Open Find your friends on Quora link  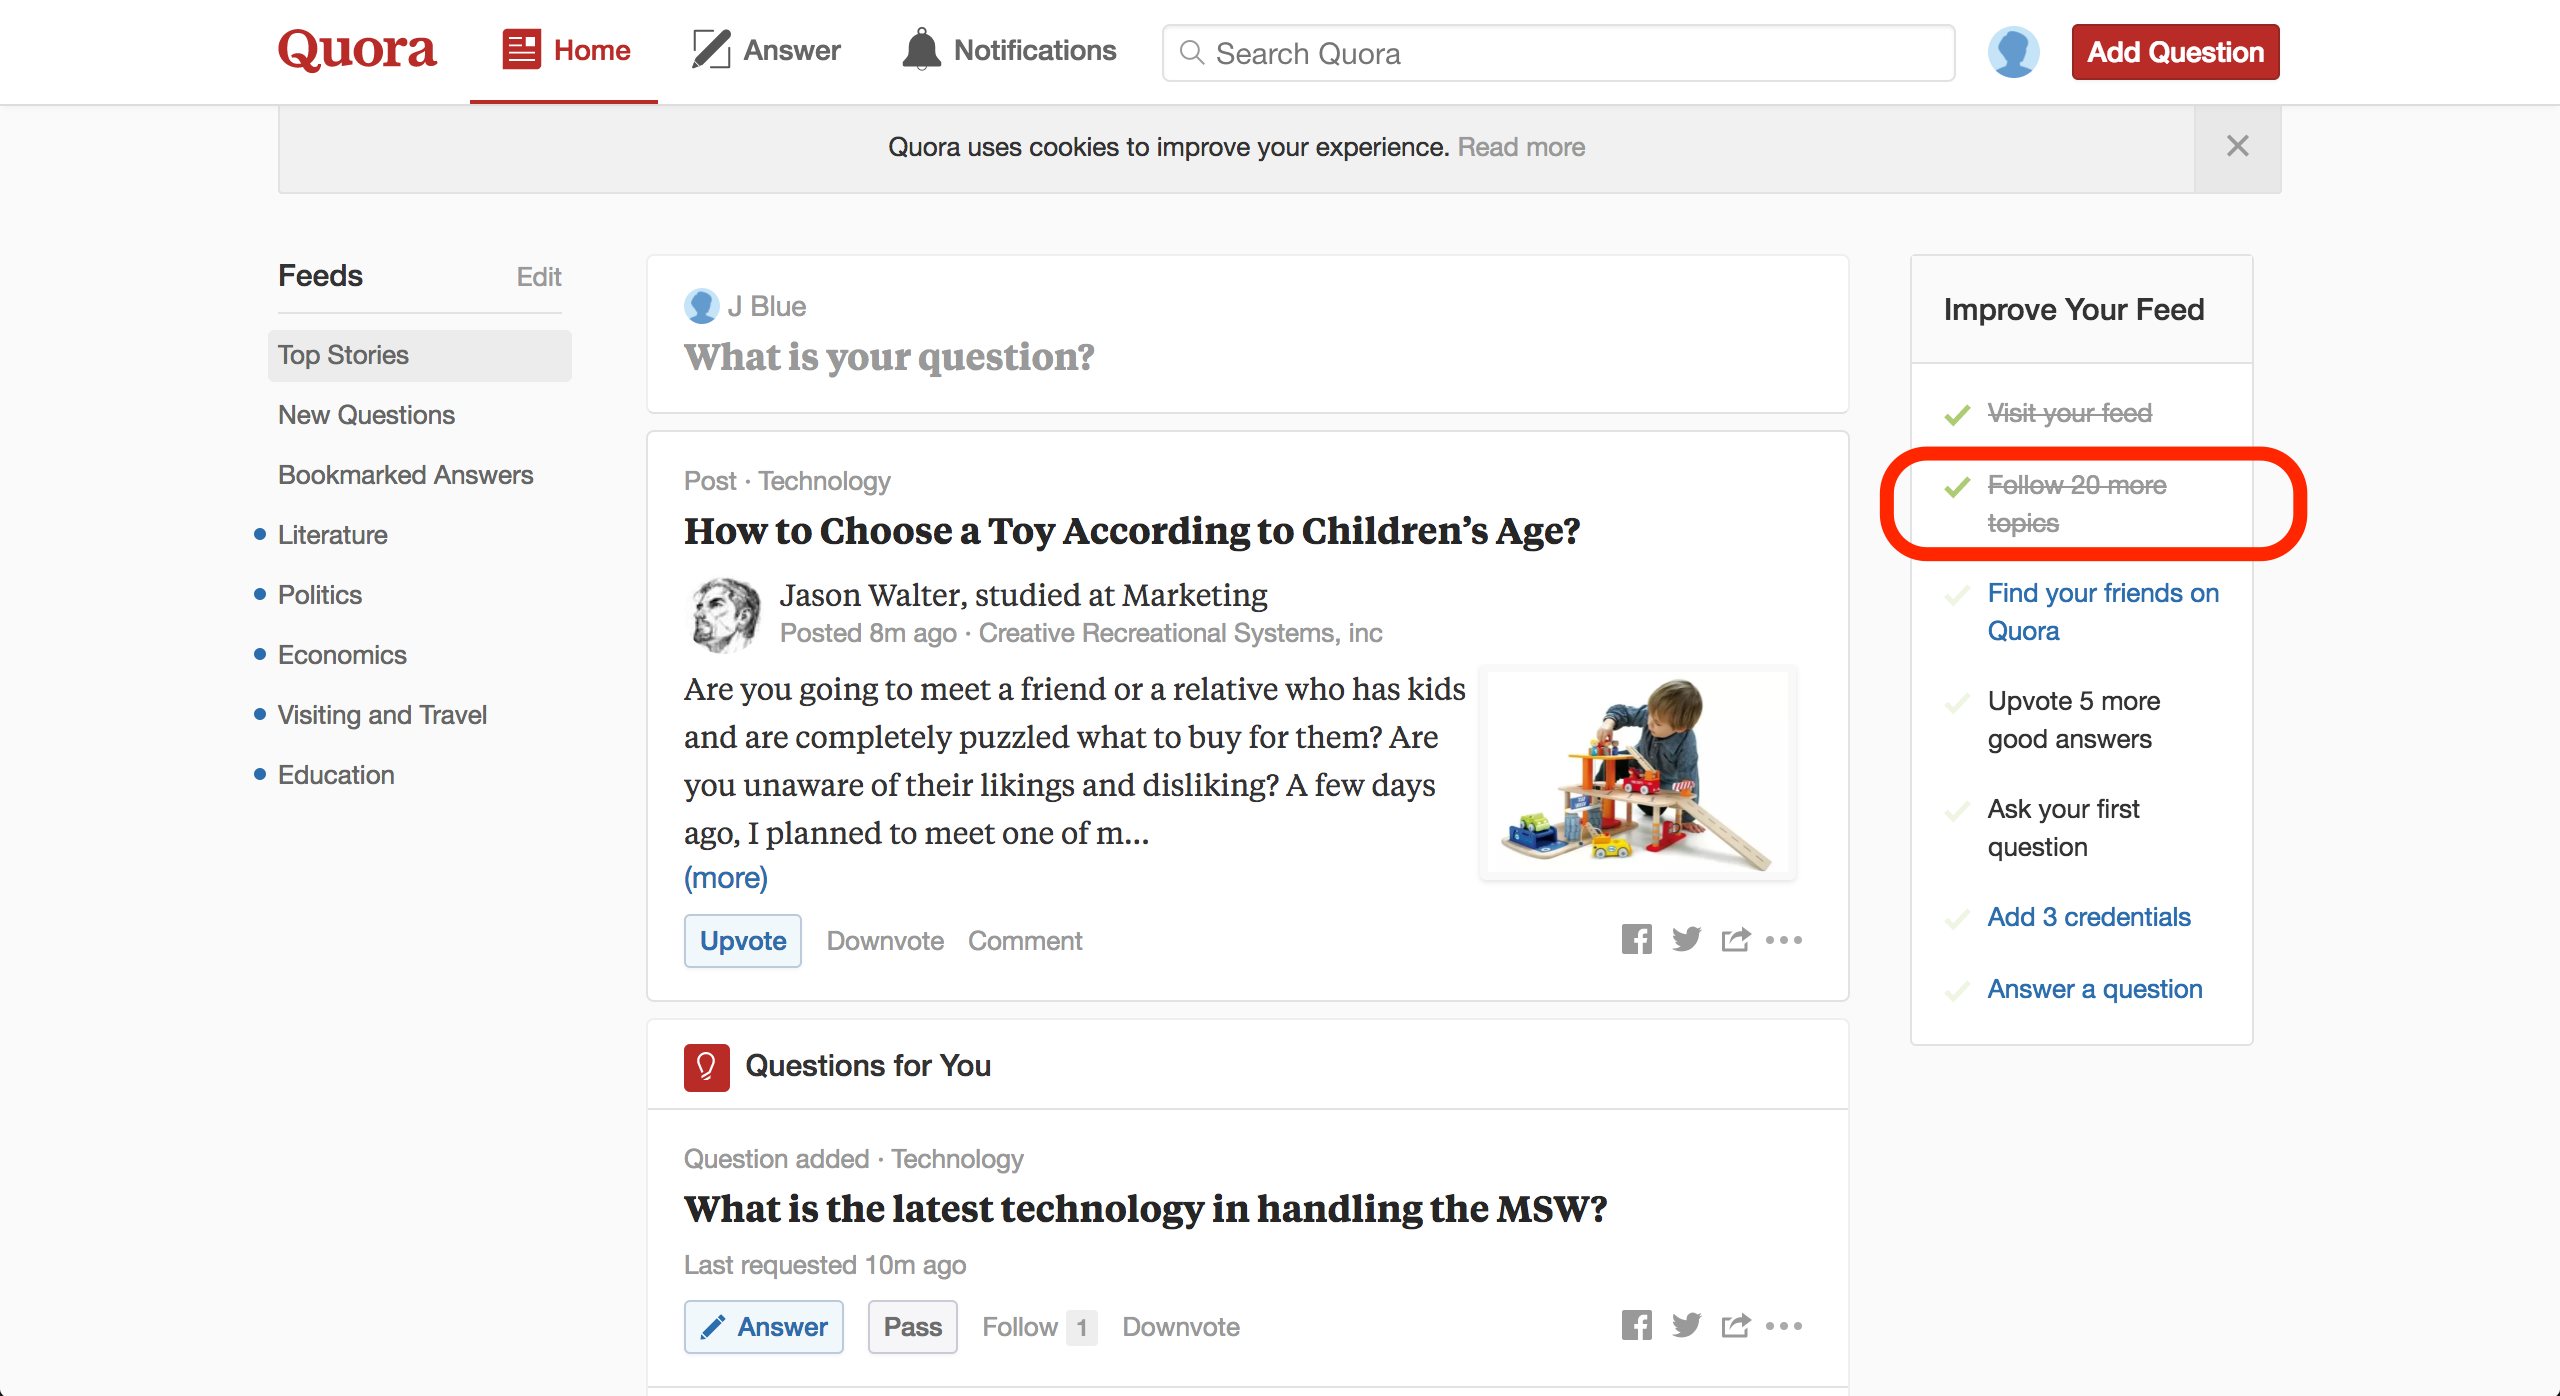point(2103,612)
